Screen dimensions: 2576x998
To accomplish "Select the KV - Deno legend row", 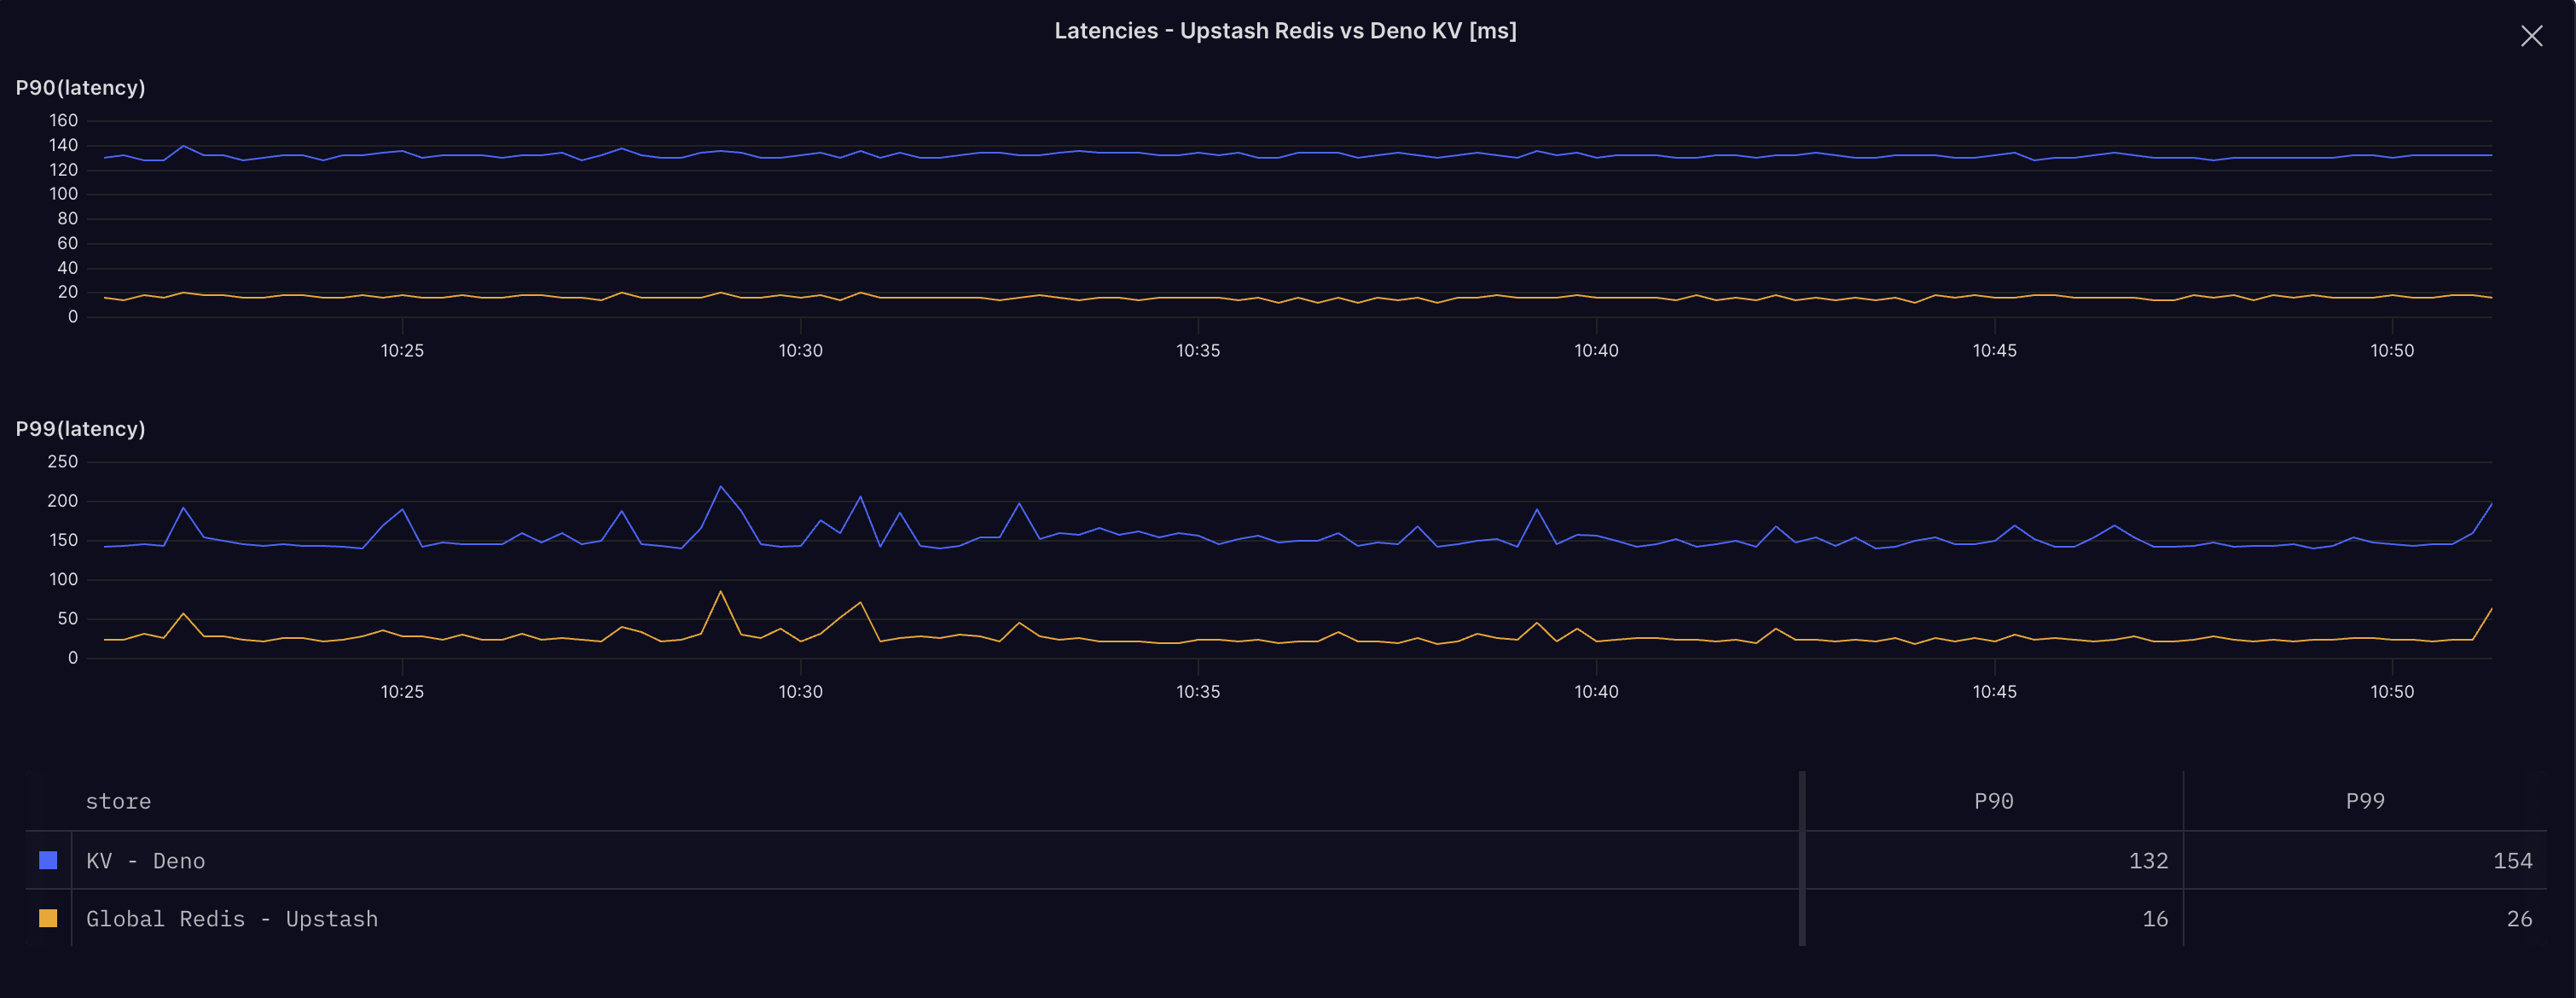I will point(146,861).
